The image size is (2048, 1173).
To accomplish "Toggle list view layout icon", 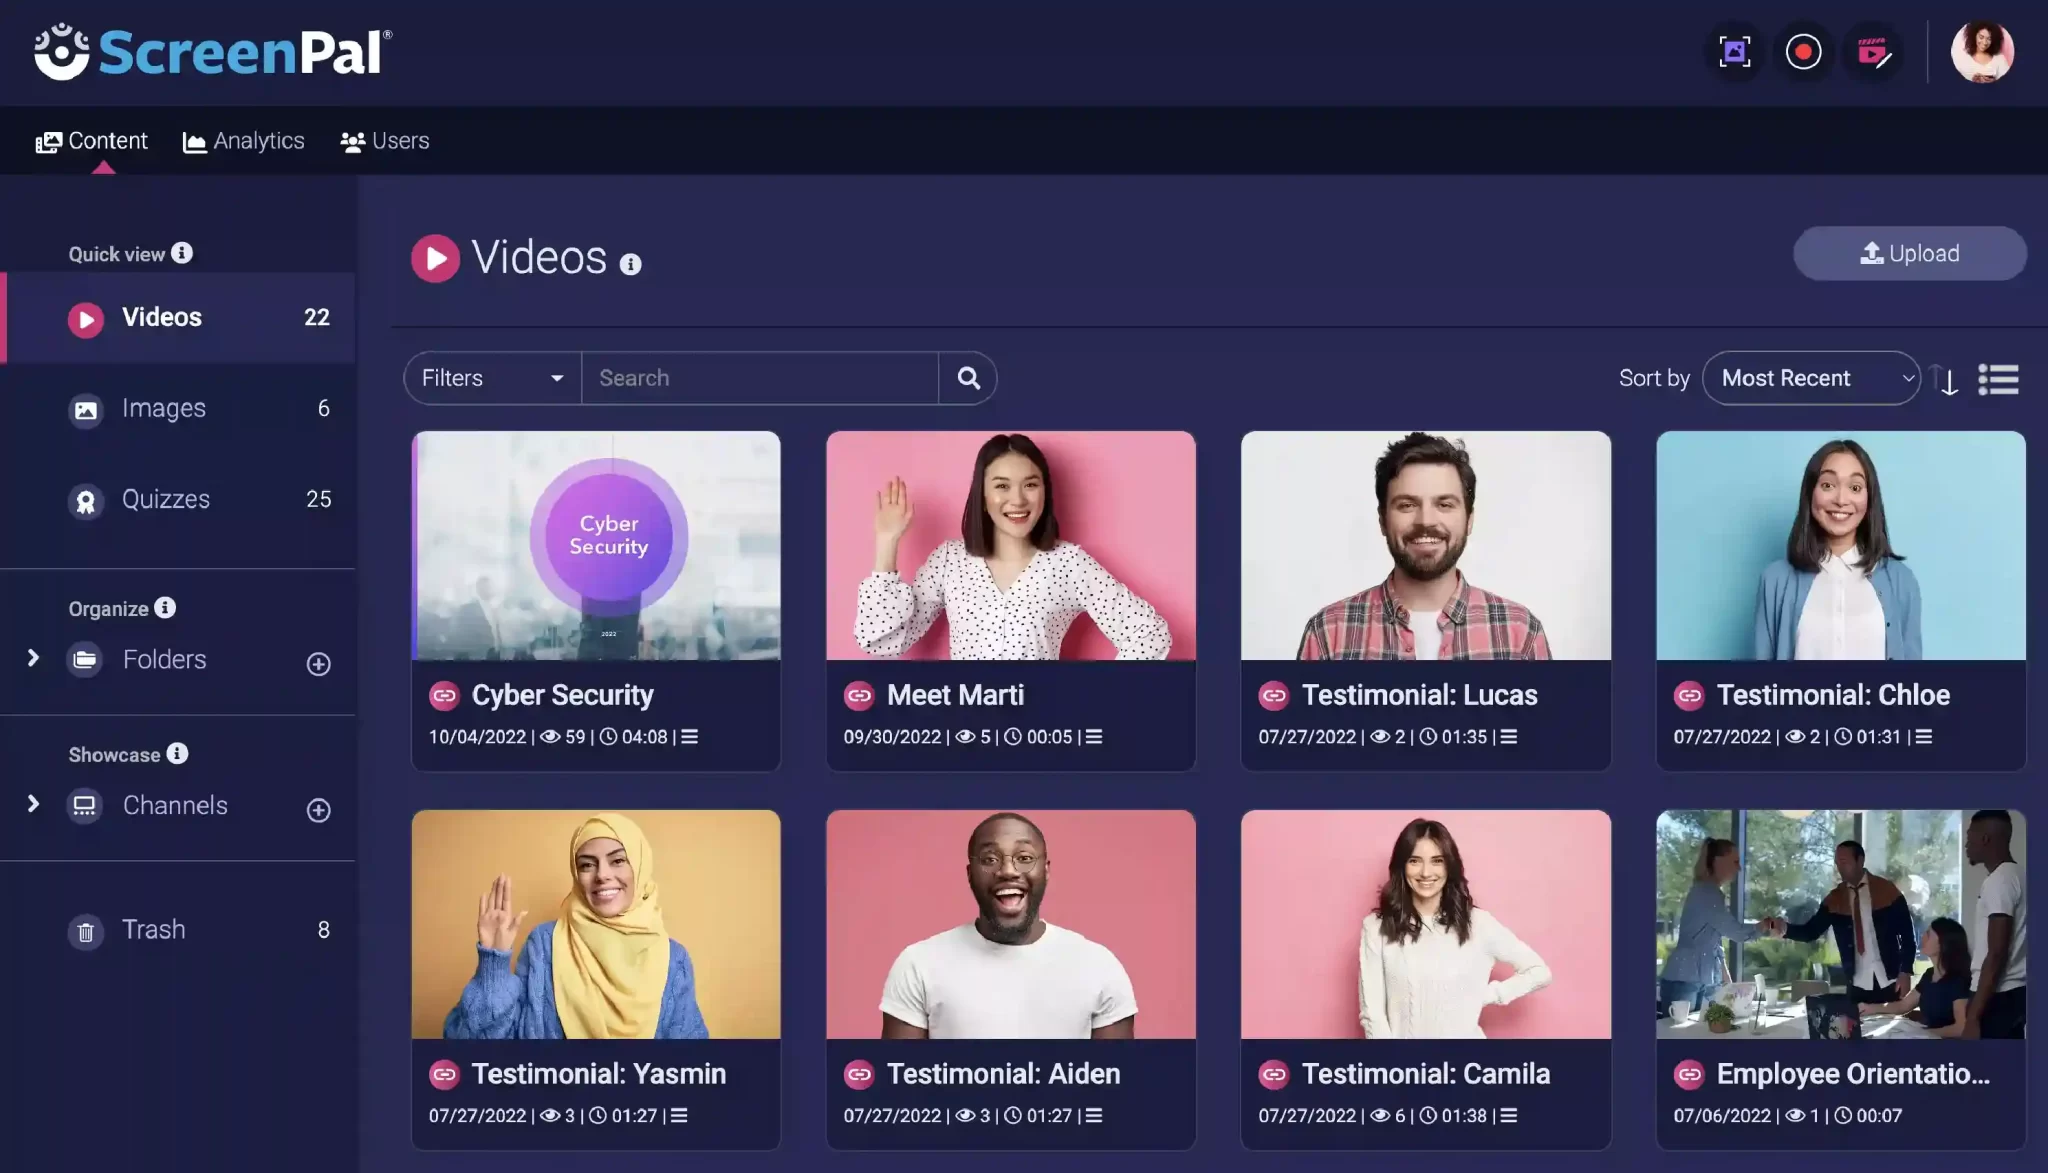I will (2000, 377).
